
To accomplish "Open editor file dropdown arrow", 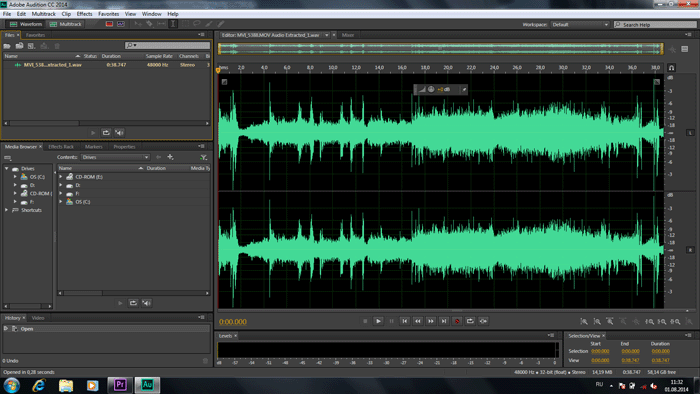I will click(x=326, y=35).
